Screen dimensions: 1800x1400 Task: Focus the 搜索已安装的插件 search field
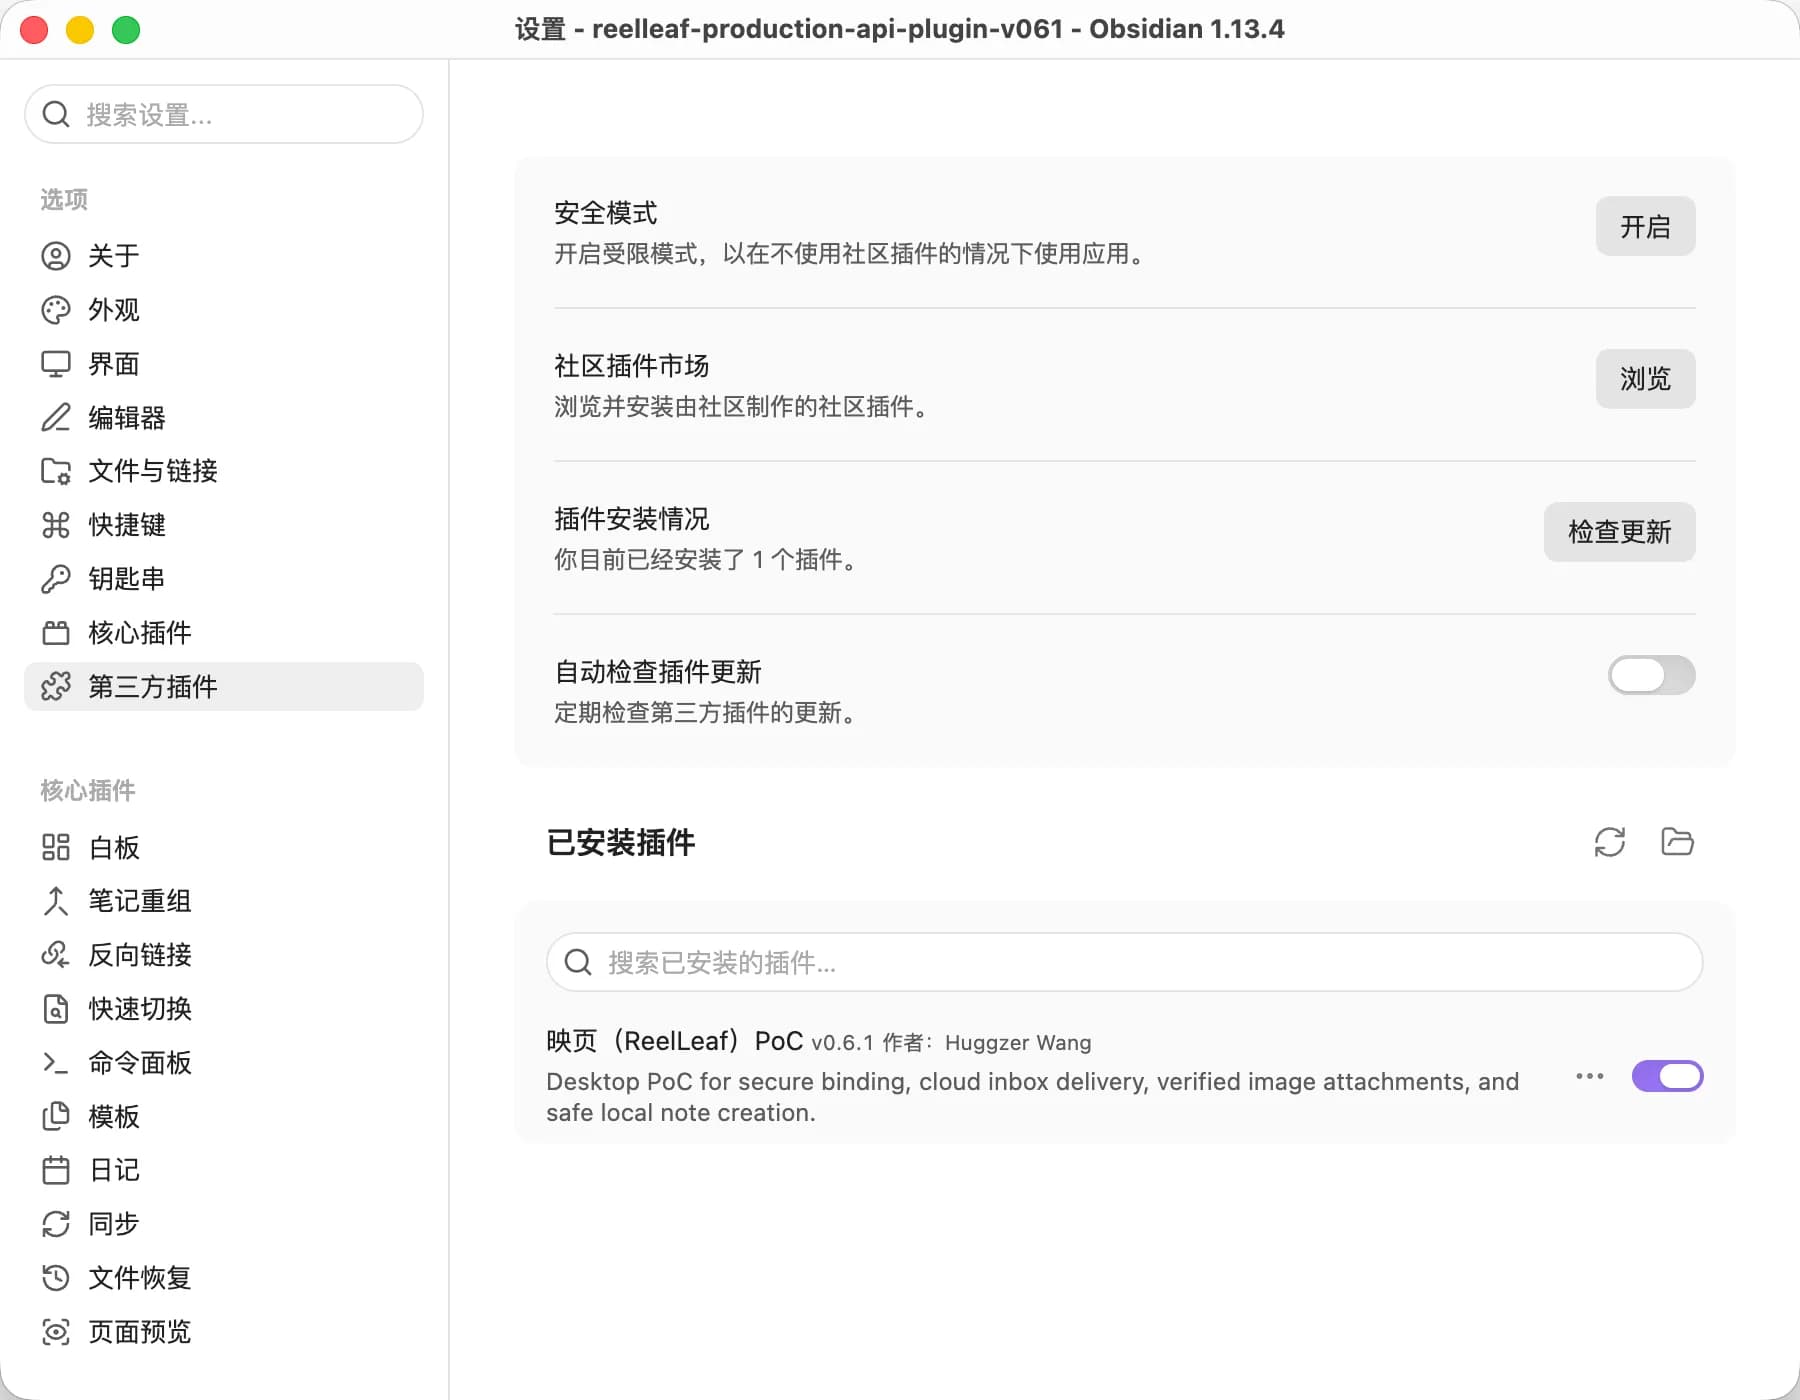pyautogui.click(x=1125, y=963)
